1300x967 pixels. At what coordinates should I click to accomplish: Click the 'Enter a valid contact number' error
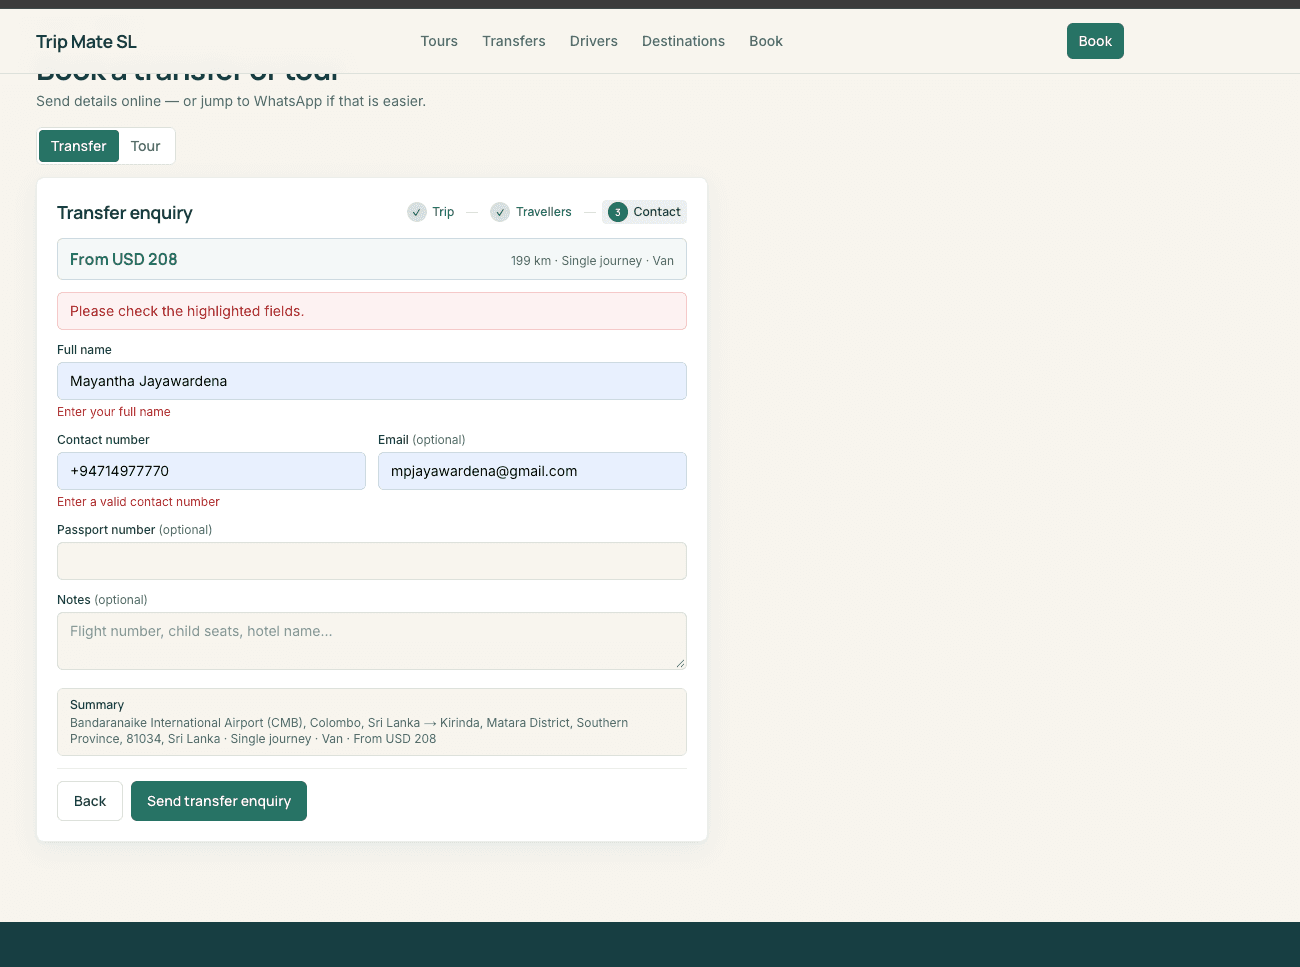(138, 502)
